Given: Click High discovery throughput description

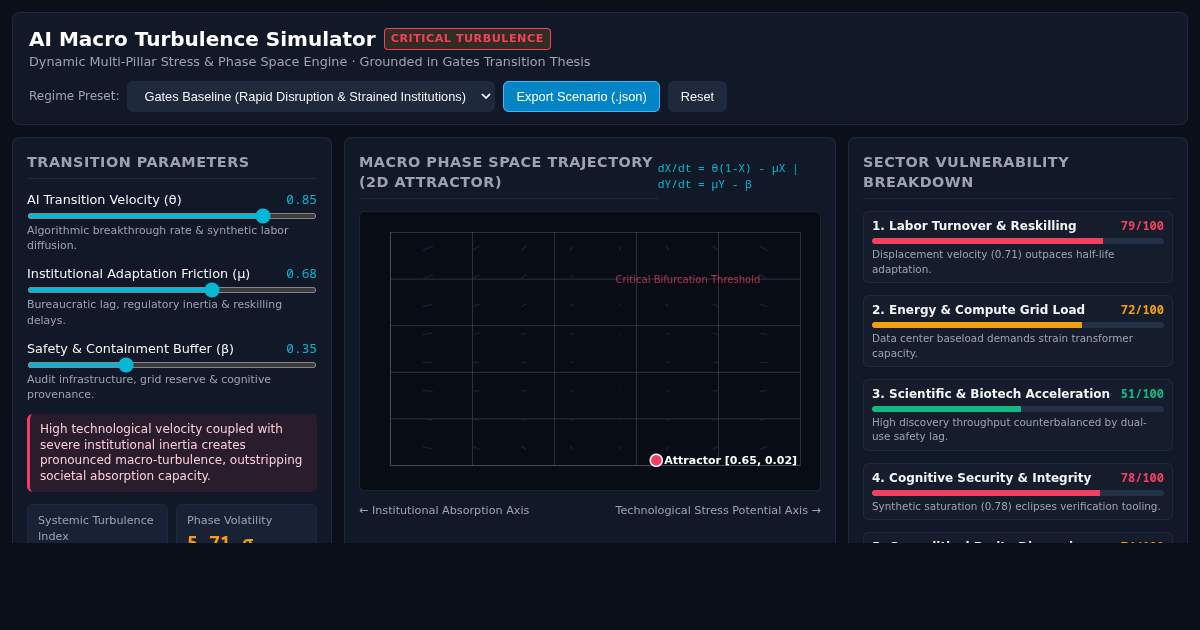Looking at the screenshot, I should click(1009, 430).
